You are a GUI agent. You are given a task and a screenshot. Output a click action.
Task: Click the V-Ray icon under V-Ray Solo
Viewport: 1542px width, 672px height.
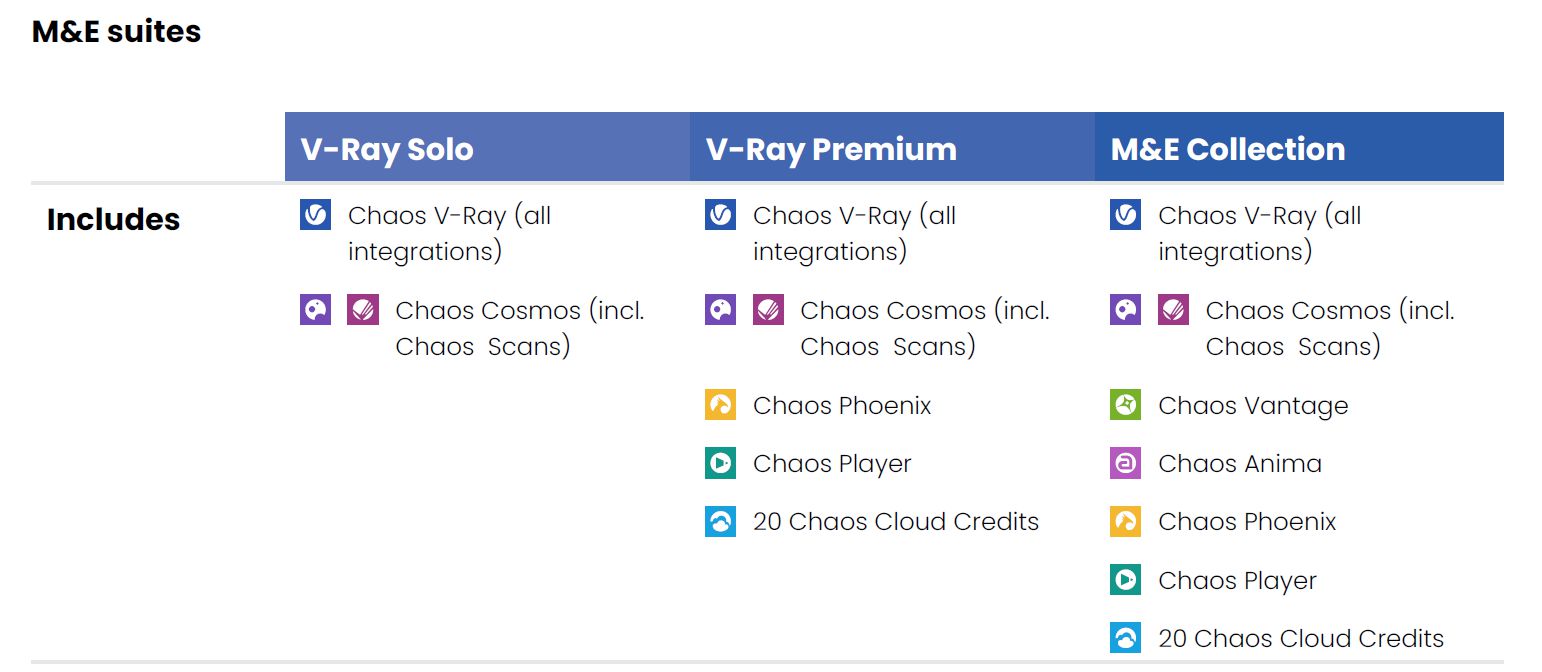315,215
